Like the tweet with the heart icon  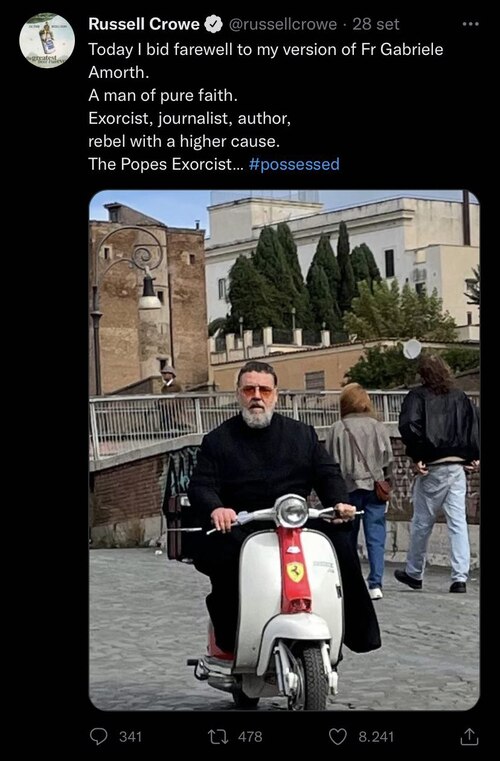click(338, 736)
